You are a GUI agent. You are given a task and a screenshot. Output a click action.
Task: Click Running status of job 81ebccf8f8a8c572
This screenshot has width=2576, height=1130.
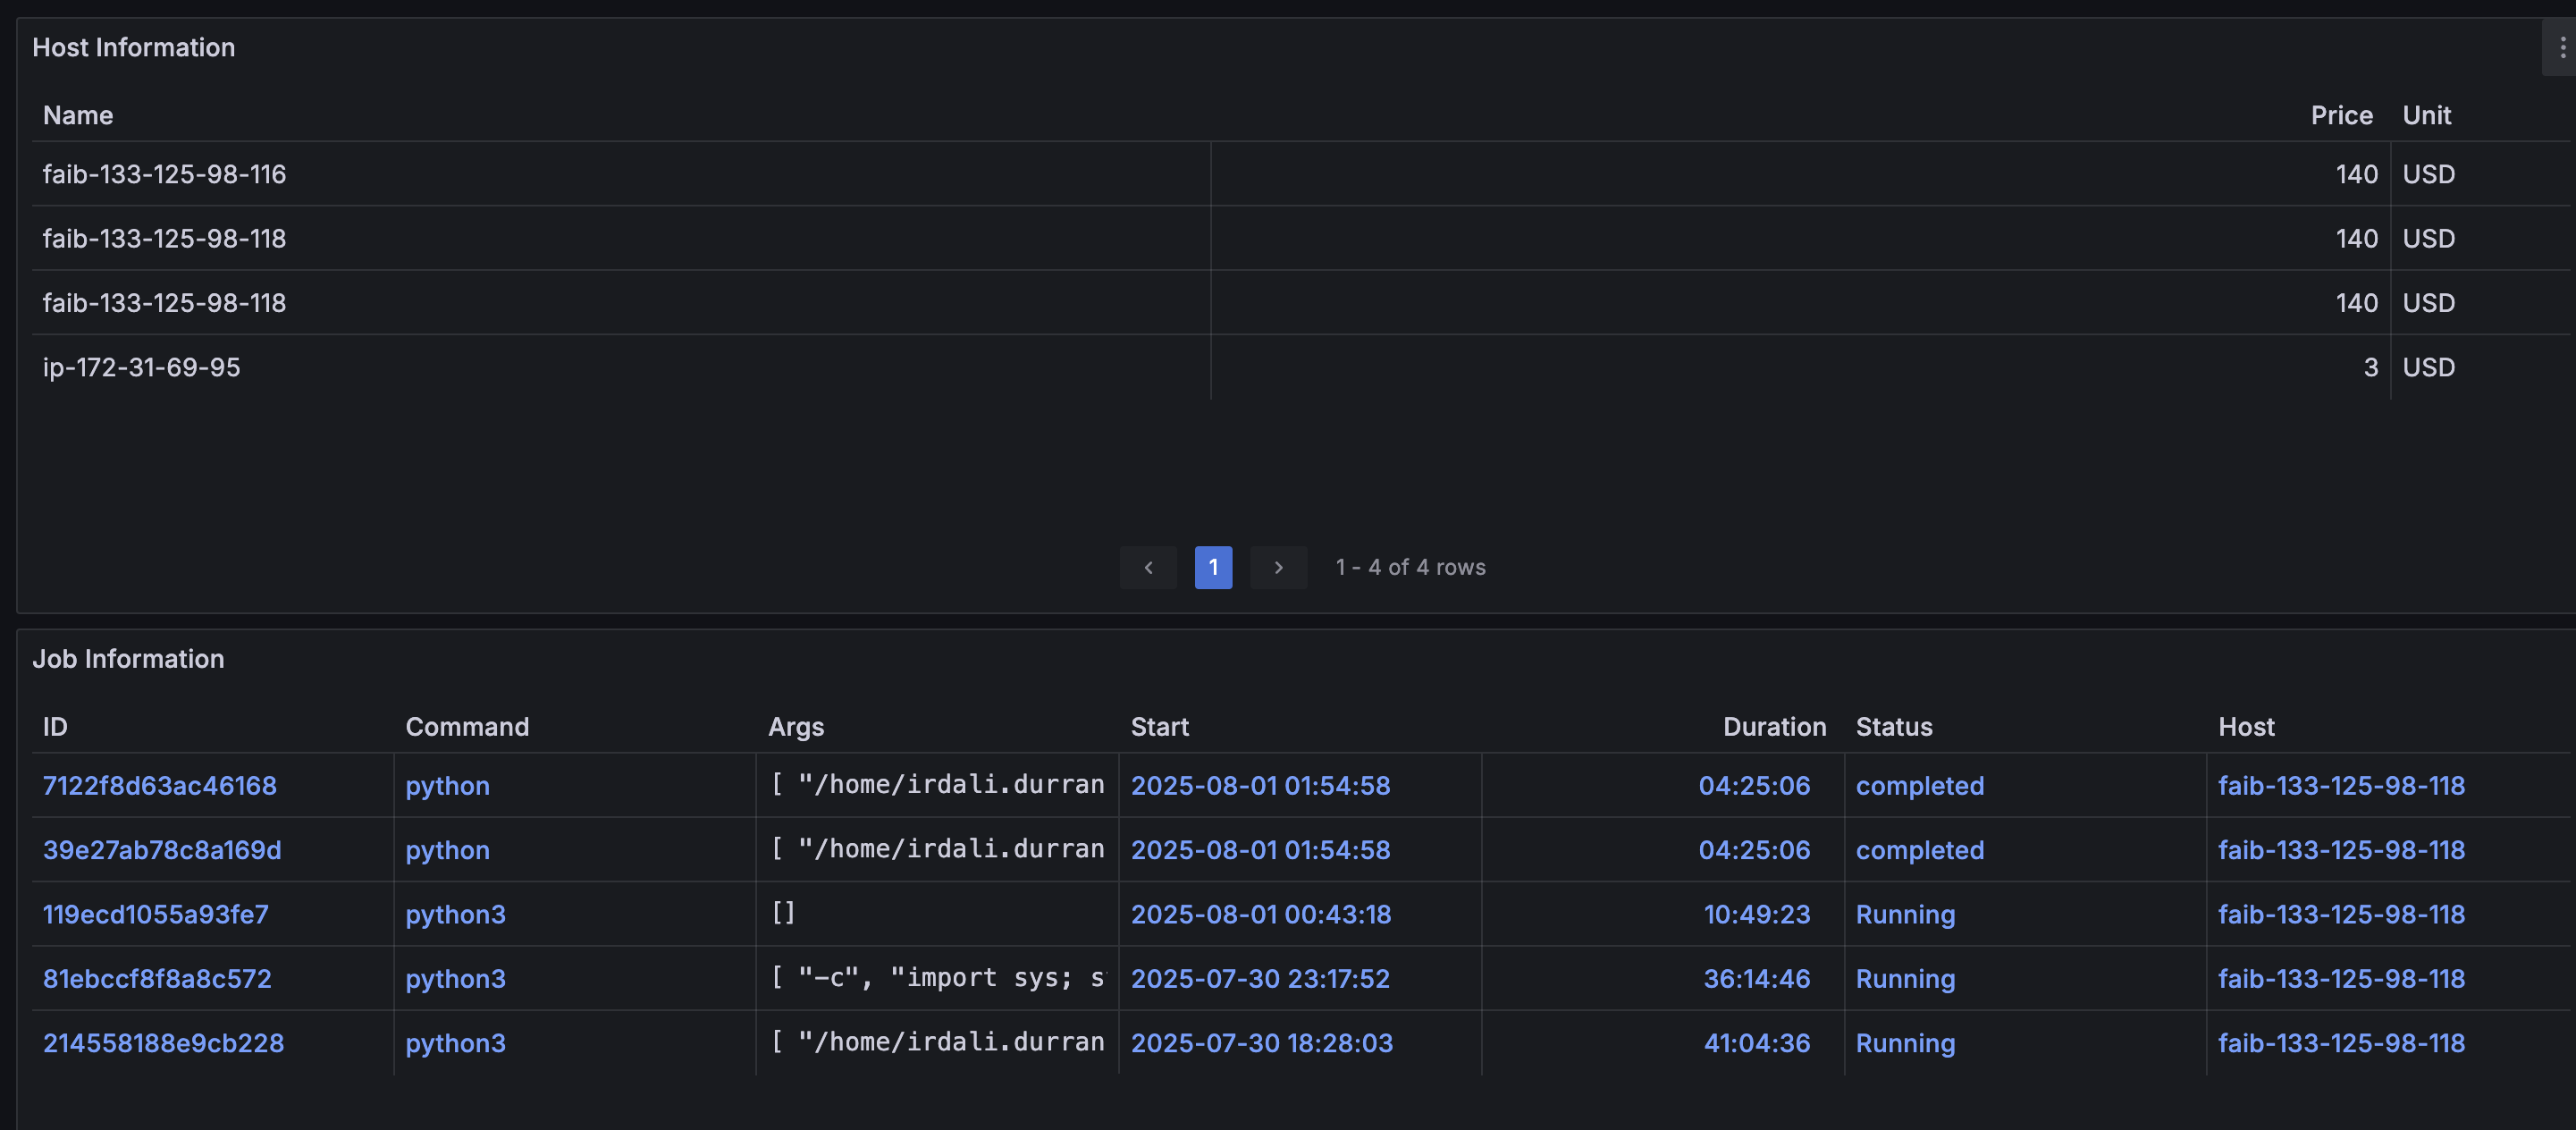tap(1905, 978)
